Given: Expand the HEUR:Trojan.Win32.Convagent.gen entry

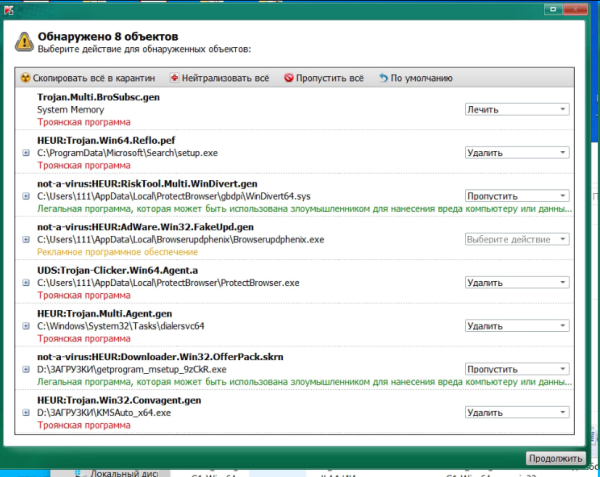Looking at the screenshot, I should [26, 412].
